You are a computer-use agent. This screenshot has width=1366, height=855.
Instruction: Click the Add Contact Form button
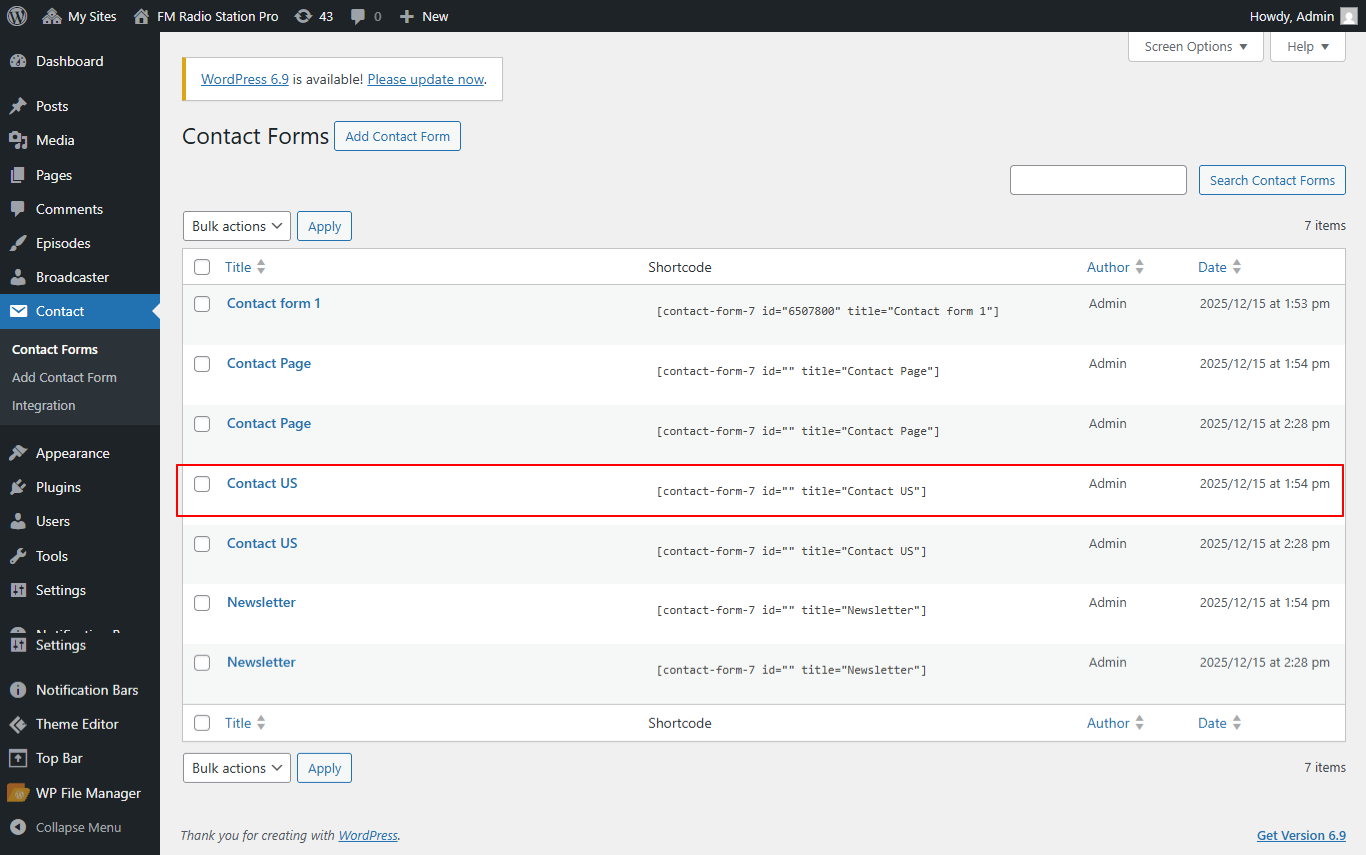pos(397,136)
